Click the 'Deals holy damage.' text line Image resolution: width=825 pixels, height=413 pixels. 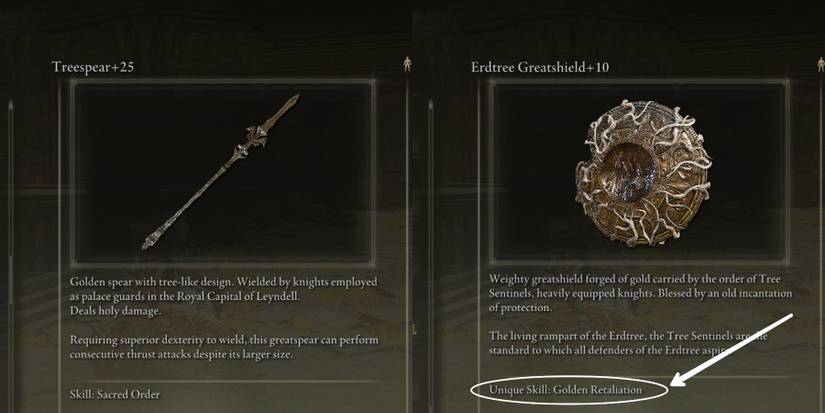click(x=115, y=311)
